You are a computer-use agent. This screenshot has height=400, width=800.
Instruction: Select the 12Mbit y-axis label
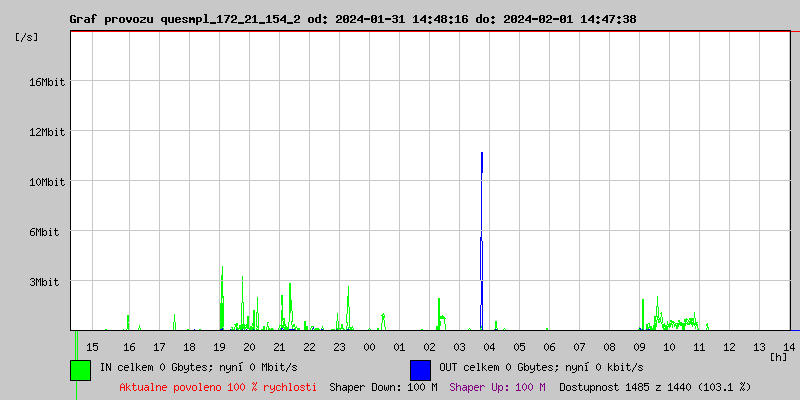tap(47, 132)
